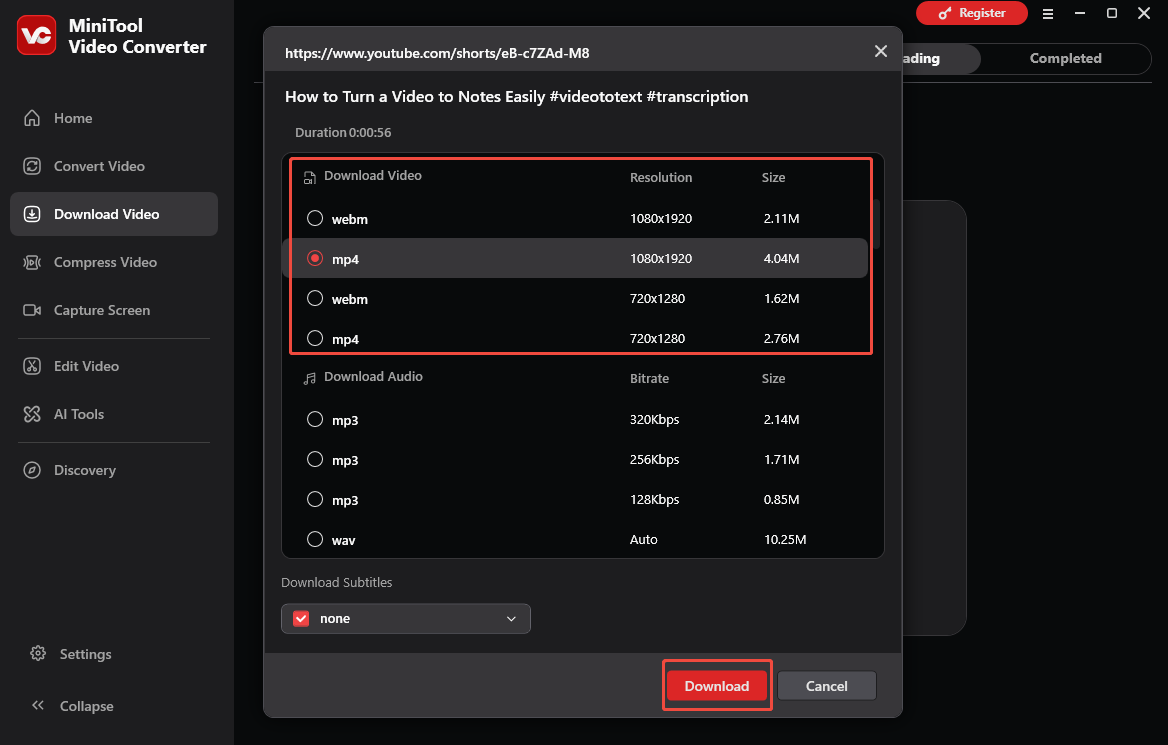The width and height of the screenshot is (1168, 745).
Task: Click the Resolution column header
Action: pos(661,177)
